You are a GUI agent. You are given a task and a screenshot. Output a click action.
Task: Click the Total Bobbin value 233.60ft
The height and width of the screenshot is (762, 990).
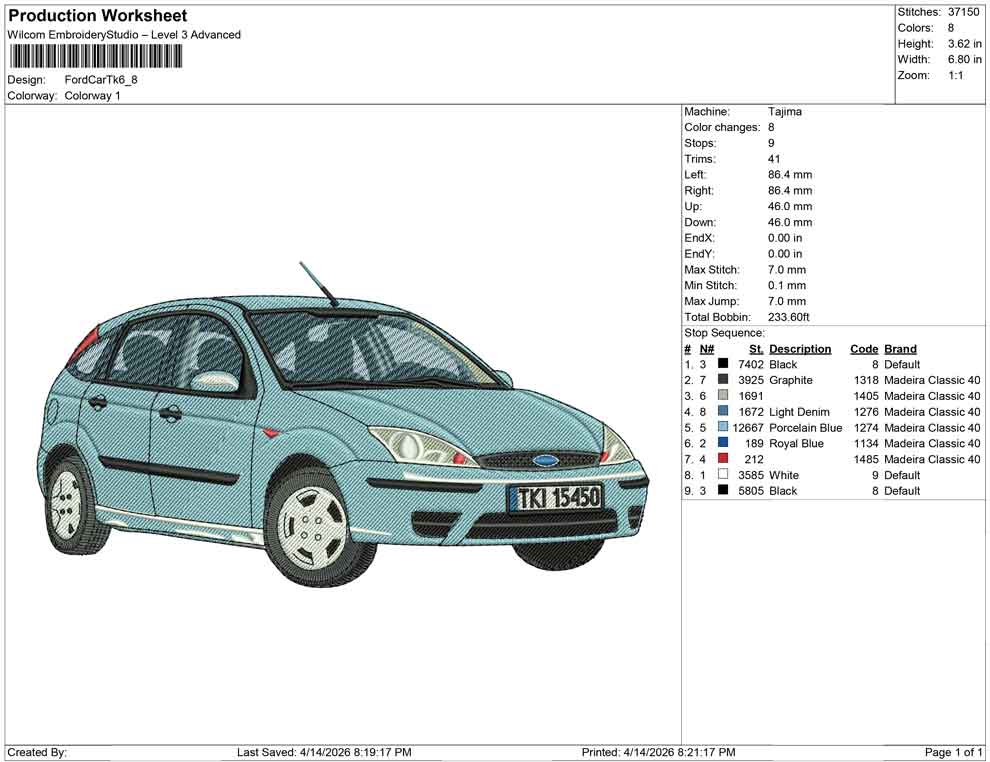point(787,317)
